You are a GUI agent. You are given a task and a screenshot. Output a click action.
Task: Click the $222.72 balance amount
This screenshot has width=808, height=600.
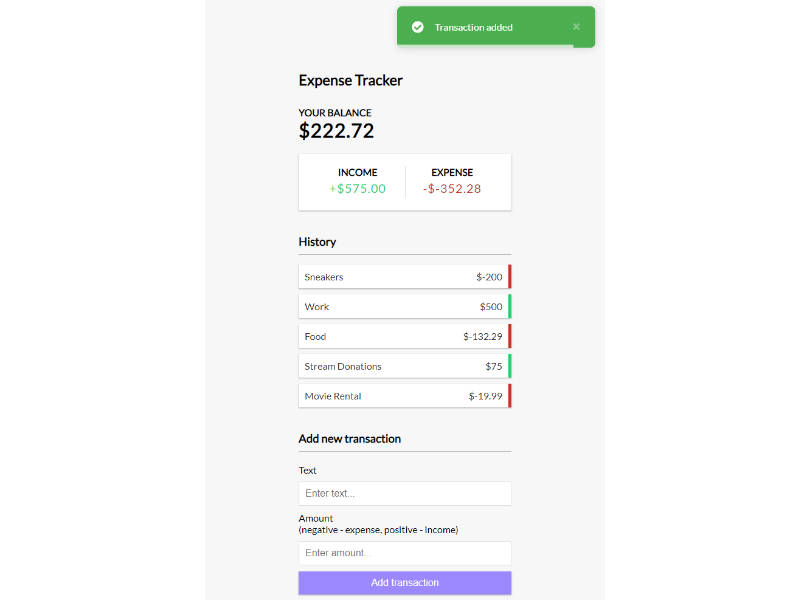click(x=336, y=131)
